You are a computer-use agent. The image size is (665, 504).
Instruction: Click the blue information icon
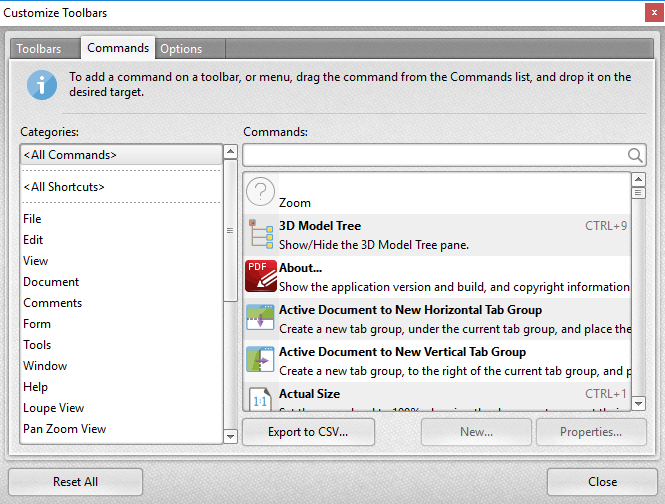click(42, 85)
